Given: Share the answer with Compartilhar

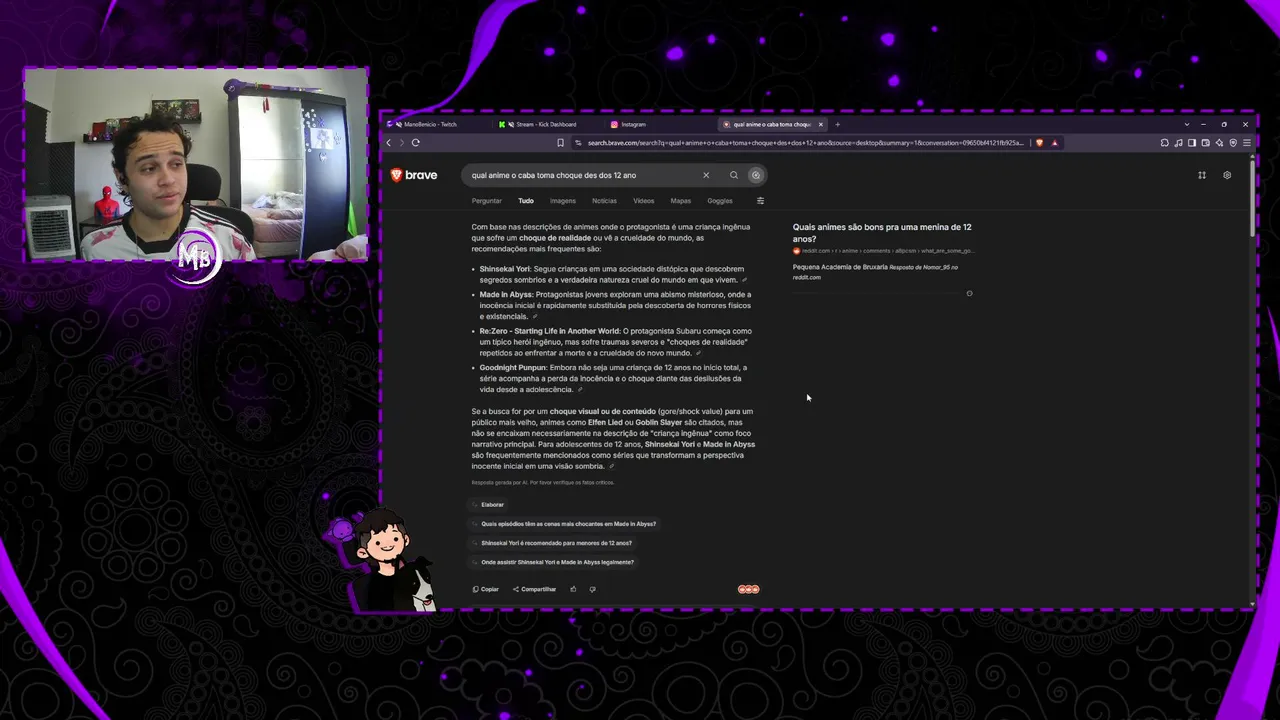Looking at the screenshot, I should pos(534,589).
